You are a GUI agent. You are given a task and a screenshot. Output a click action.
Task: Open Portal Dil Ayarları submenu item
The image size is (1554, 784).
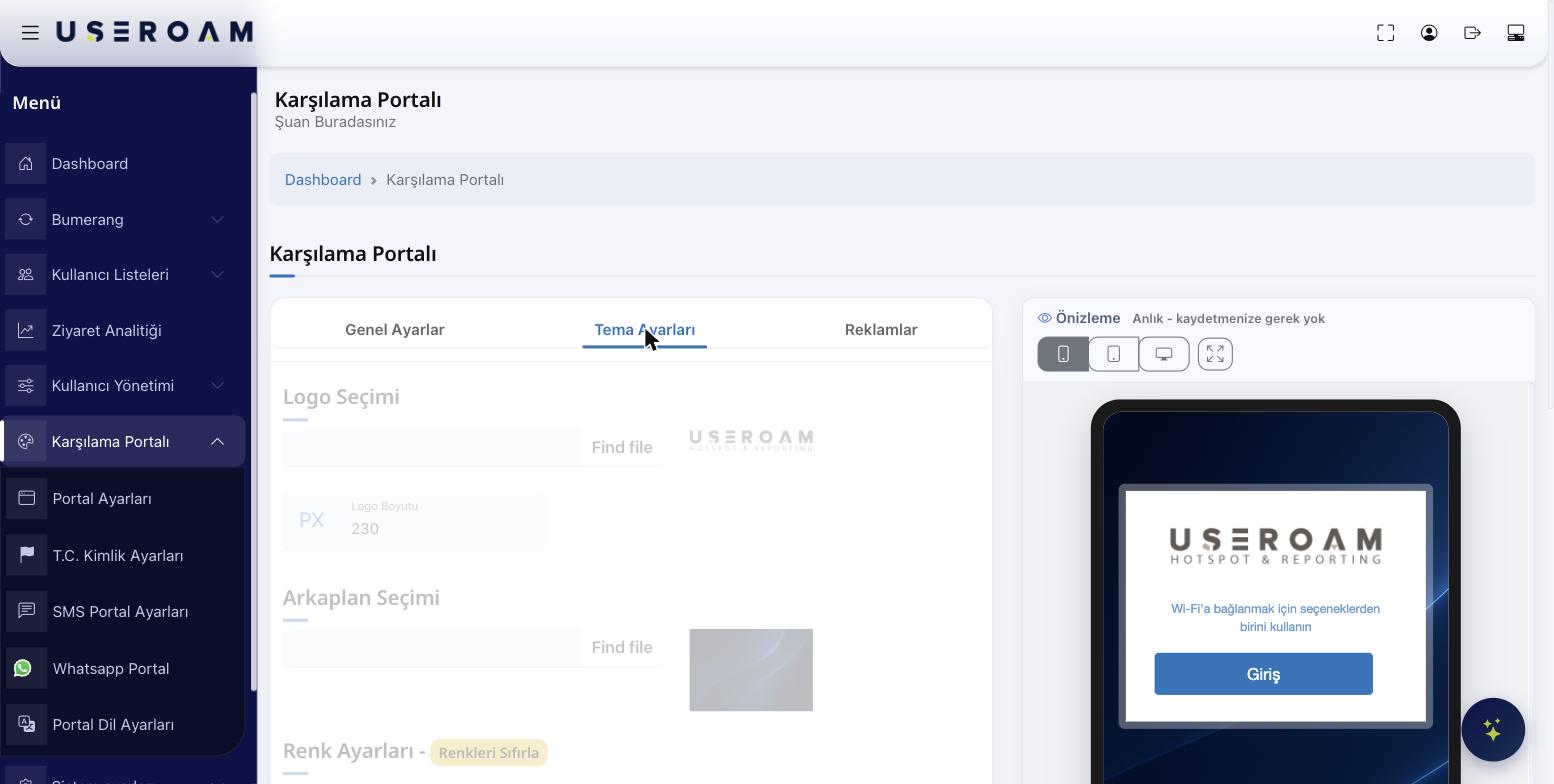tap(113, 724)
